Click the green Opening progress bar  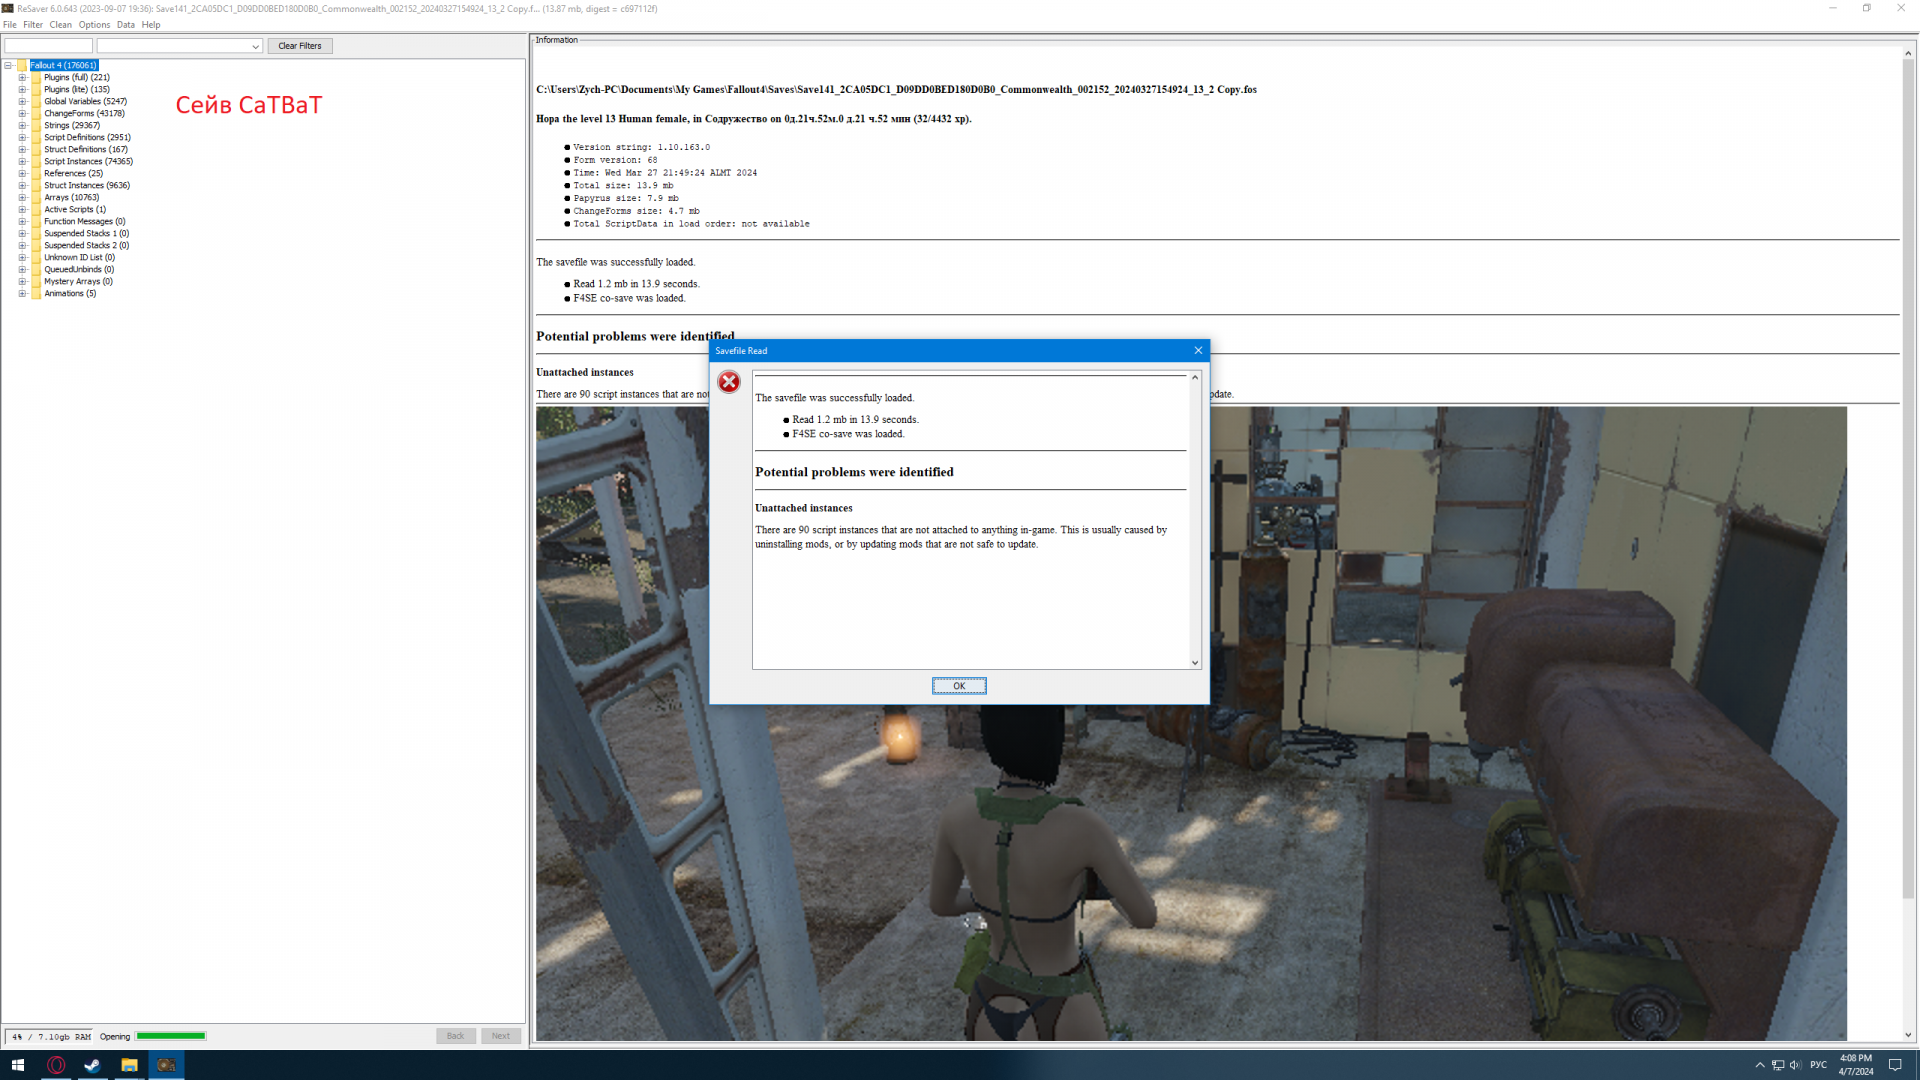[x=171, y=1036]
